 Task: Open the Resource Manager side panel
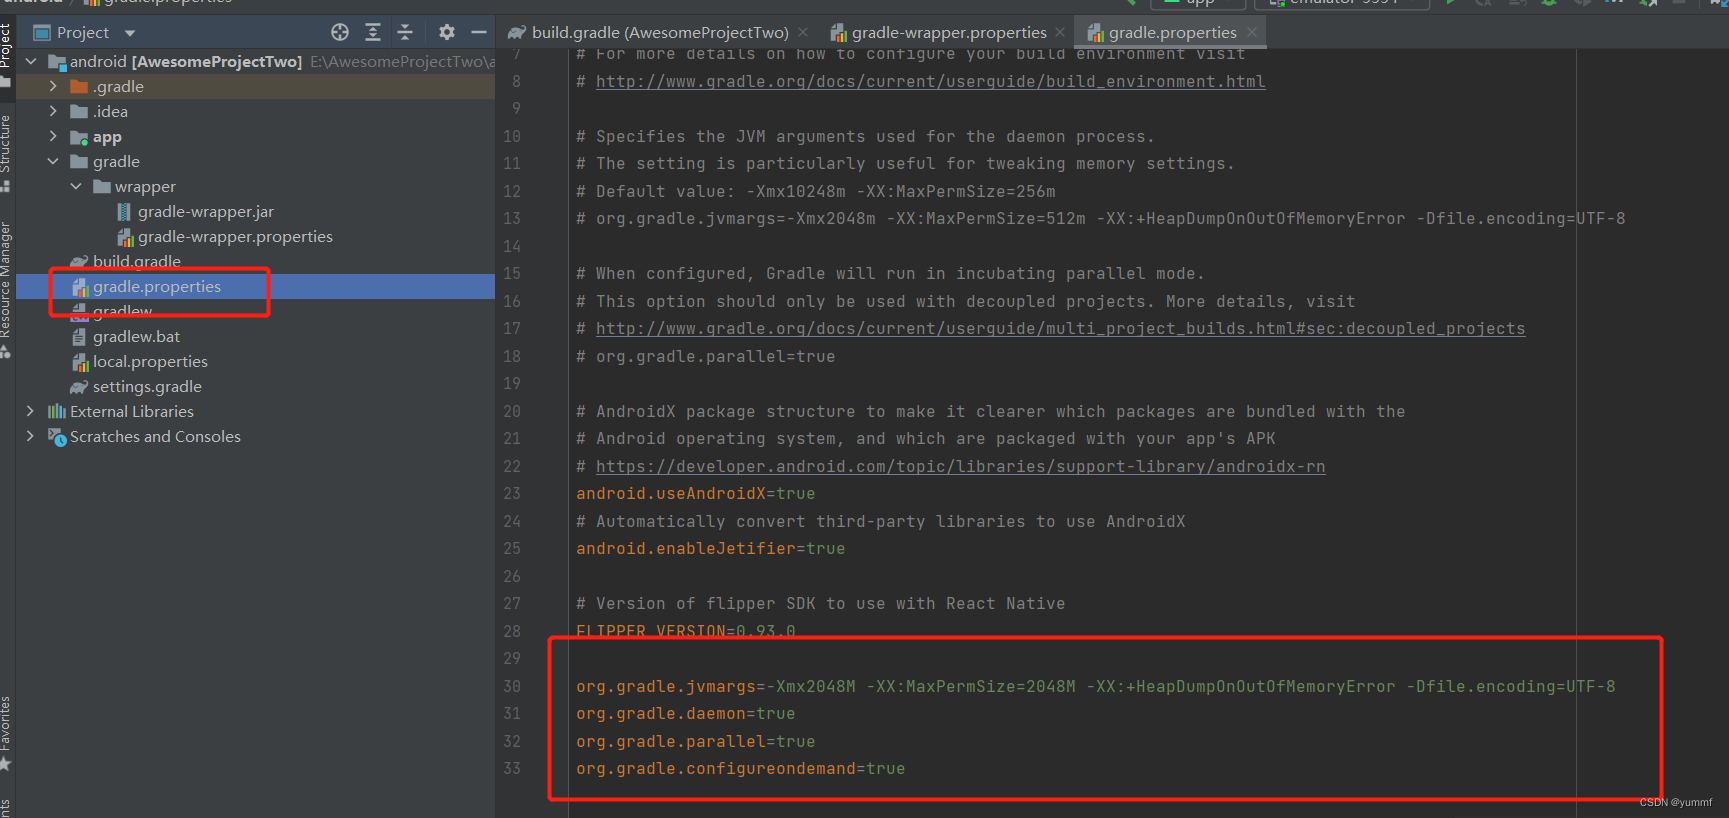(6, 280)
